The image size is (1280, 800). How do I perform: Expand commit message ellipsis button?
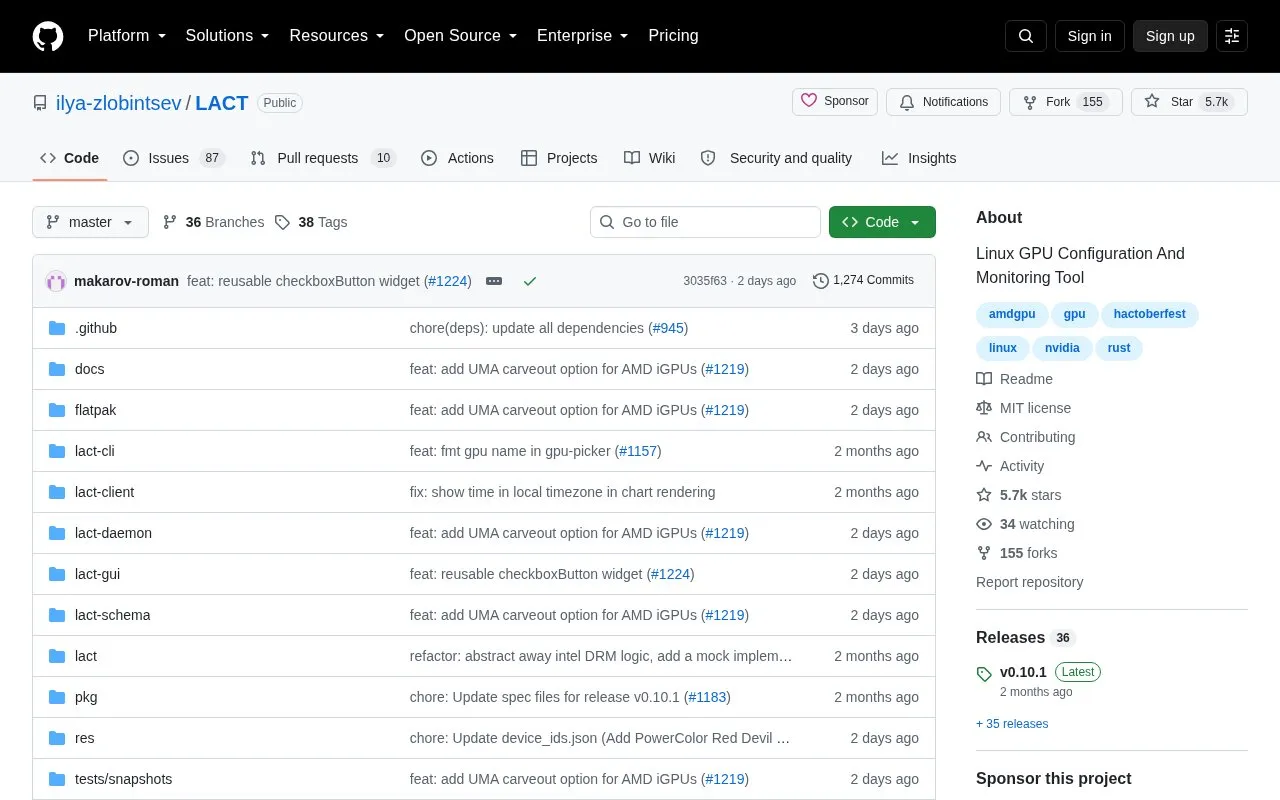coord(494,281)
